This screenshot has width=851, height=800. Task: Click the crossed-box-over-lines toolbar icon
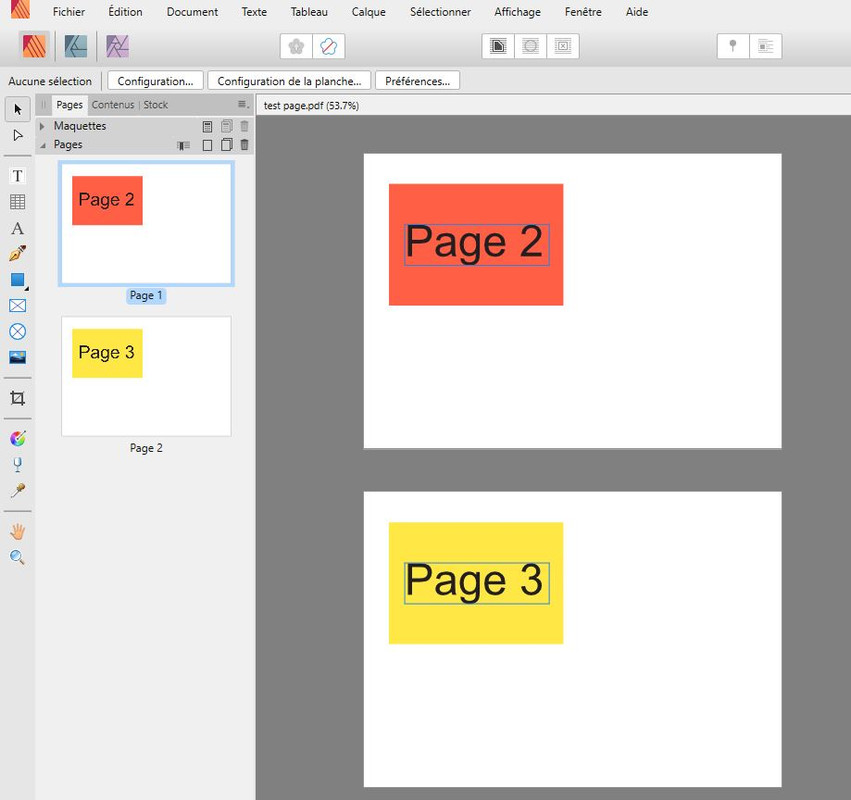pos(563,46)
